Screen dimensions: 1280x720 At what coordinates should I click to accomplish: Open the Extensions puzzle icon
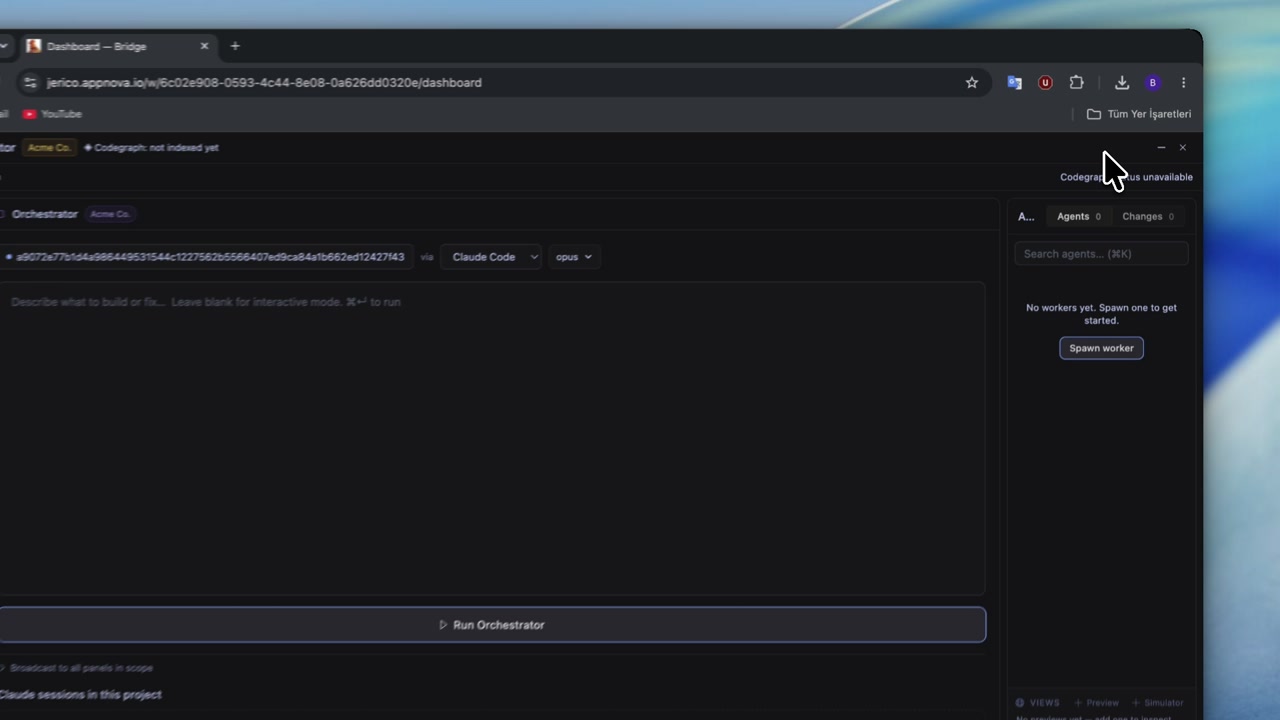click(x=1076, y=83)
